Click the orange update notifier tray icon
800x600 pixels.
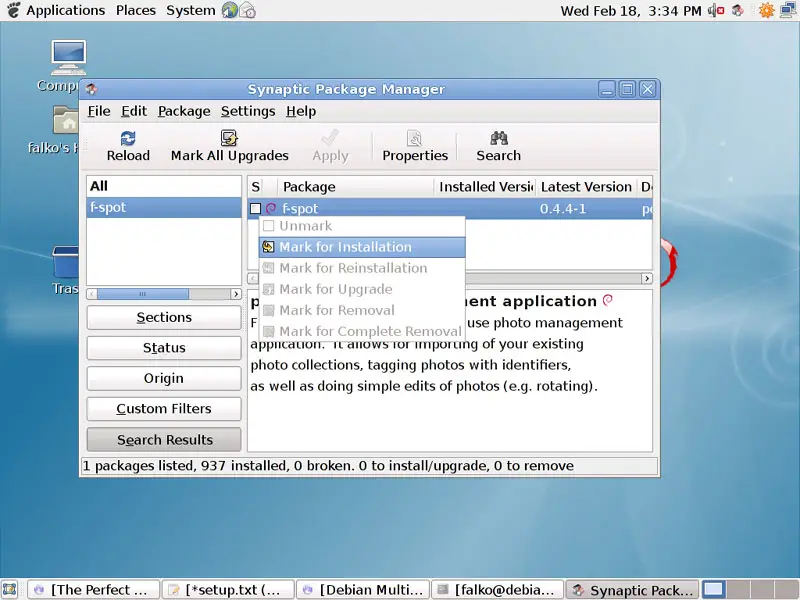click(x=766, y=10)
